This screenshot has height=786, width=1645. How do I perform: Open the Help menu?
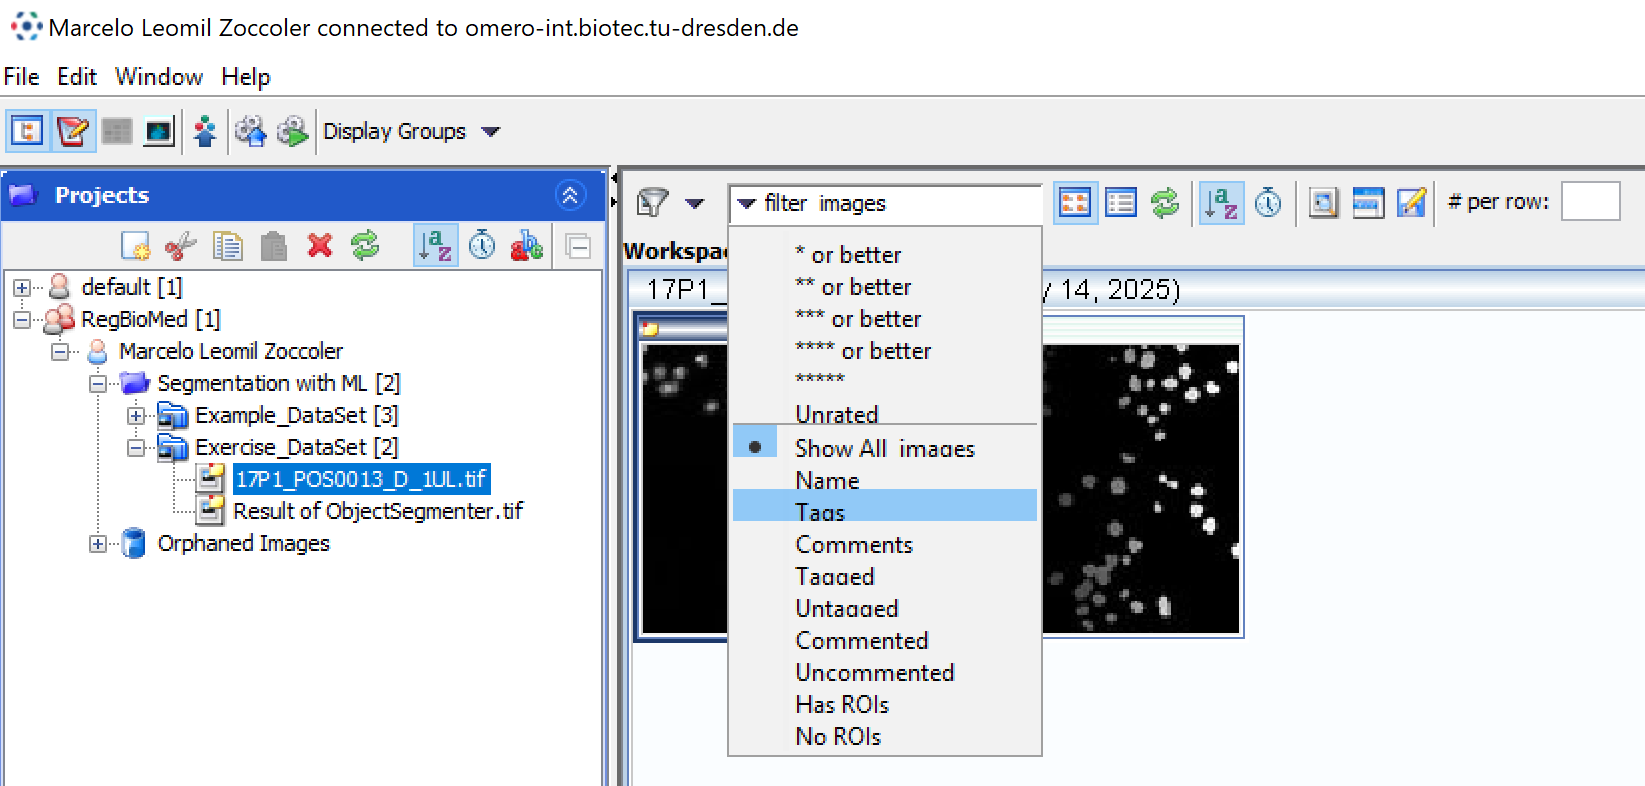[x=246, y=77]
